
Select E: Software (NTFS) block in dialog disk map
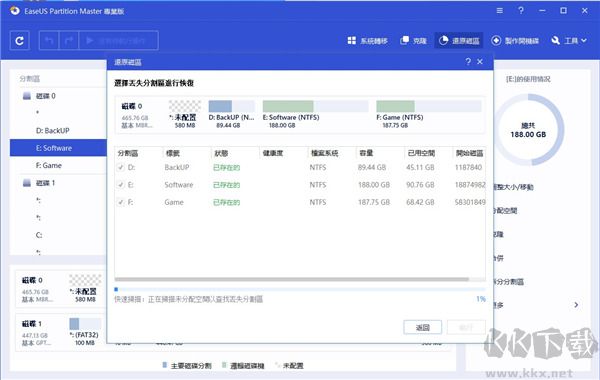[x=315, y=114]
